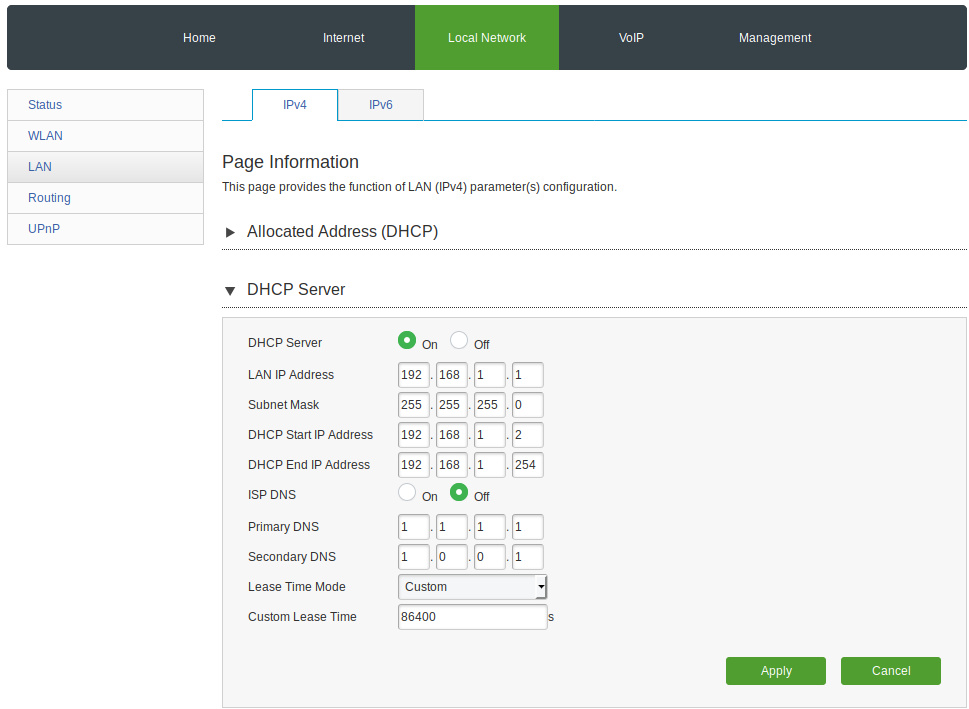Select the DHCP Server On radio button
The height and width of the screenshot is (709, 969).
[407, 339]
